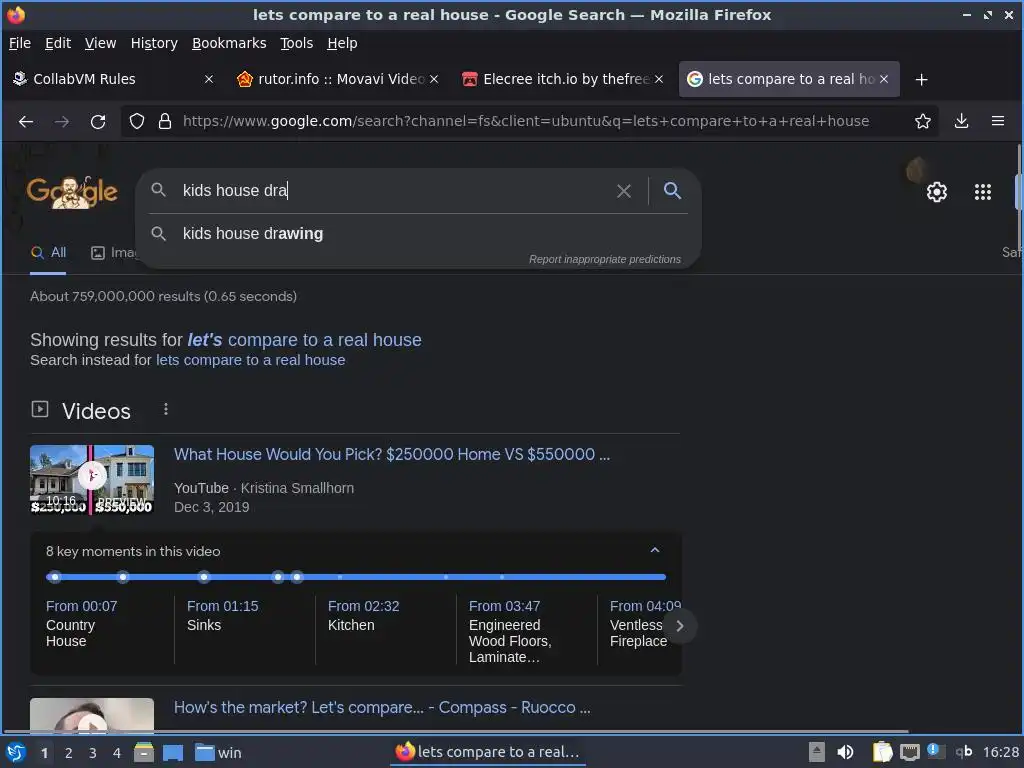Click third marker on key moments timeline
The height and width of the screenshot is (768, 1024).
point(204,577)
